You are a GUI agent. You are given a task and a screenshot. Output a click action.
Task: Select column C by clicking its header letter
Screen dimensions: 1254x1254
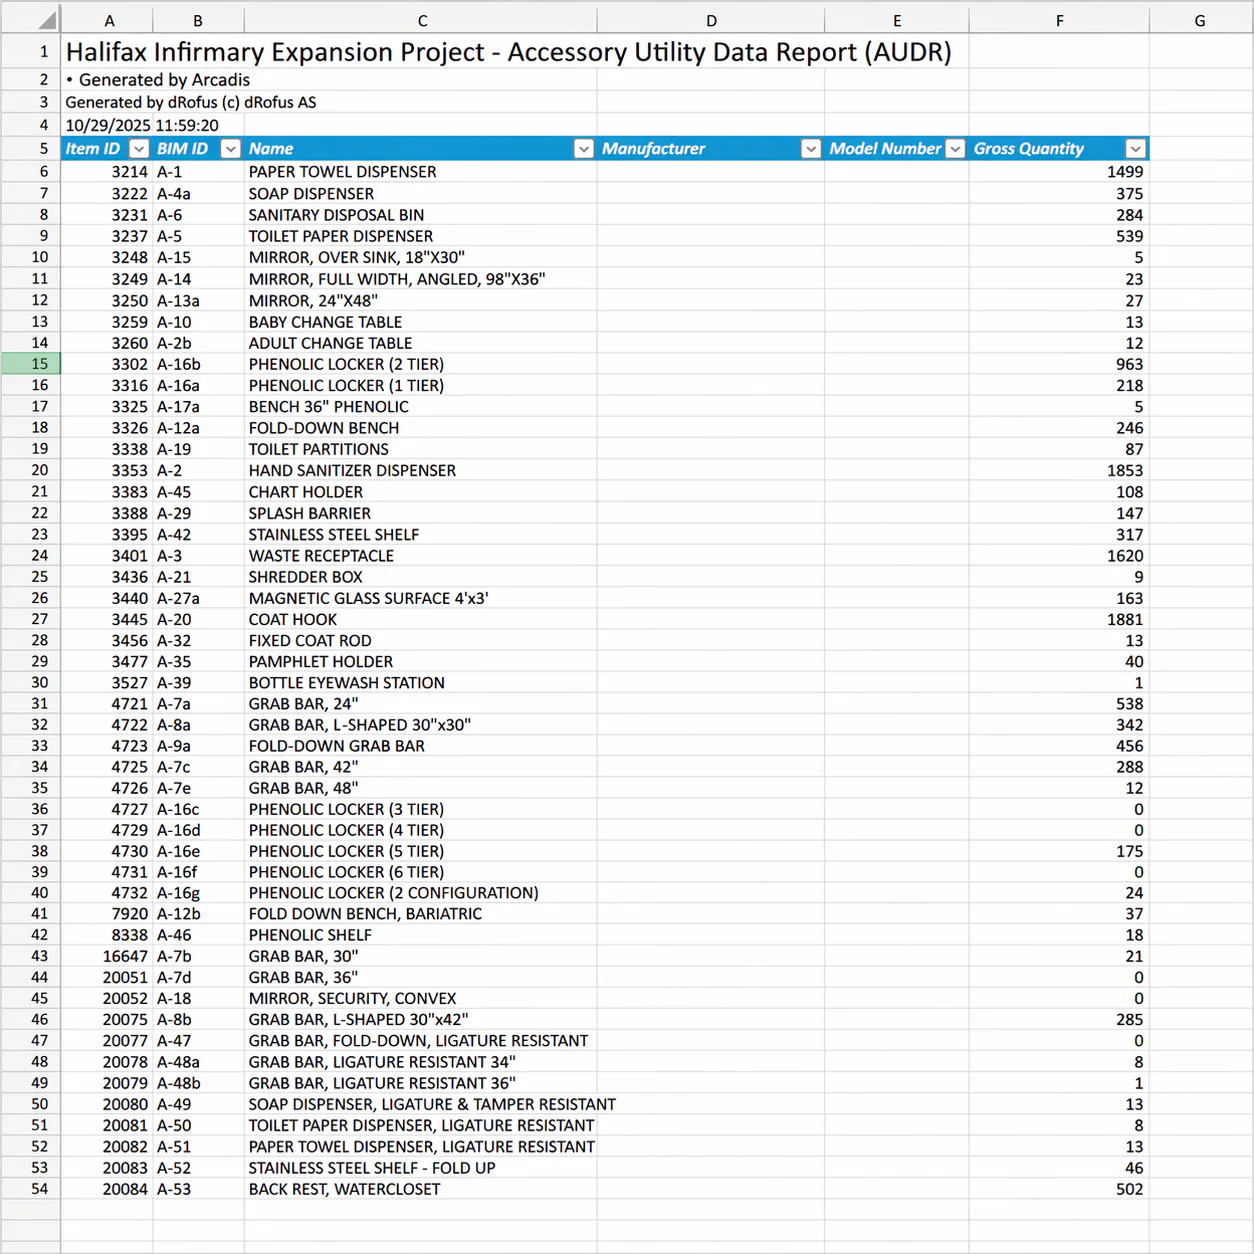(422, 18)
